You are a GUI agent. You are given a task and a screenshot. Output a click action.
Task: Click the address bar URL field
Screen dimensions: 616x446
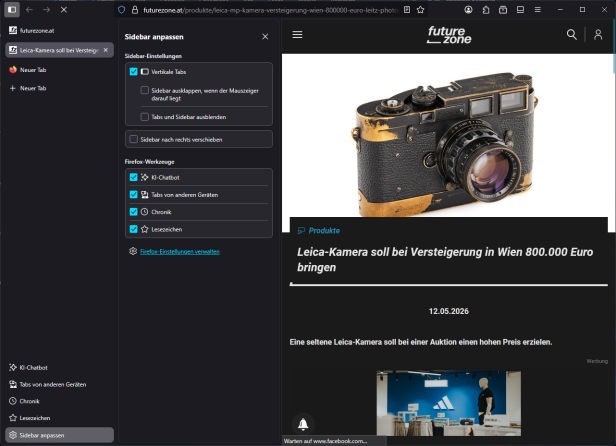click(270, 10)
